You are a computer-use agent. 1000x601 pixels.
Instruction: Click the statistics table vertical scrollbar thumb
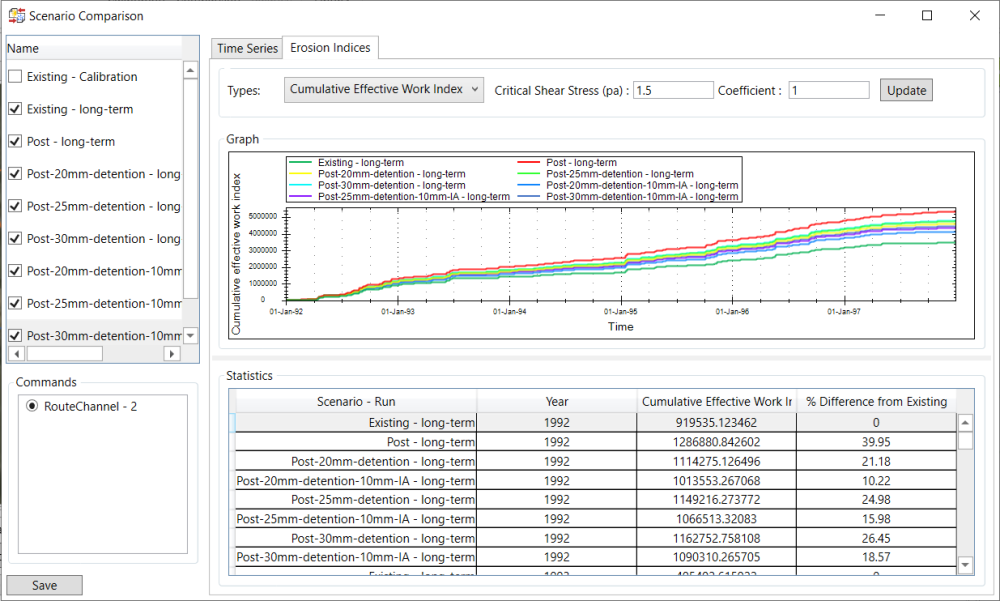click(x=965, y=441)
